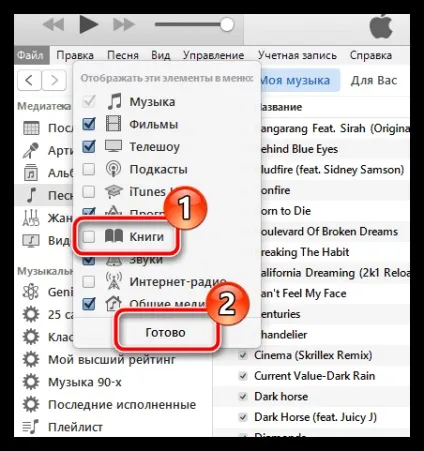Open the Мой высший рейтинг playlist
Image resolution: width=424 pixels, height=451 pixels.
pos(112,360)
